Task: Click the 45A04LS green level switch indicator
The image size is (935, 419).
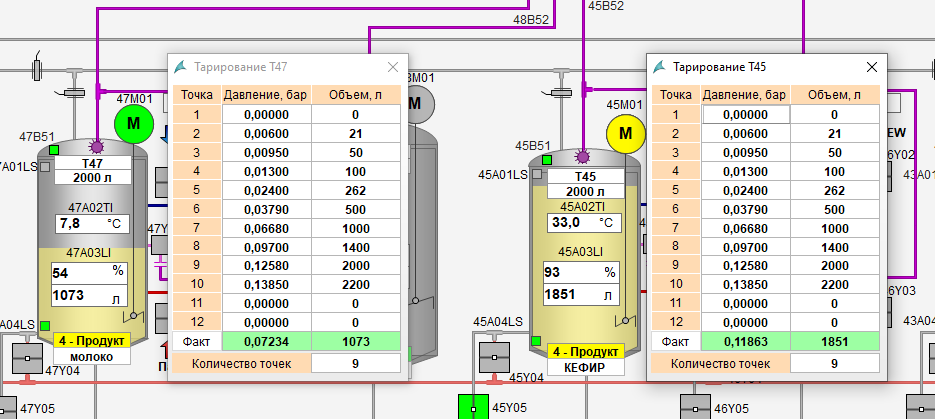Action: coord(535,342)
